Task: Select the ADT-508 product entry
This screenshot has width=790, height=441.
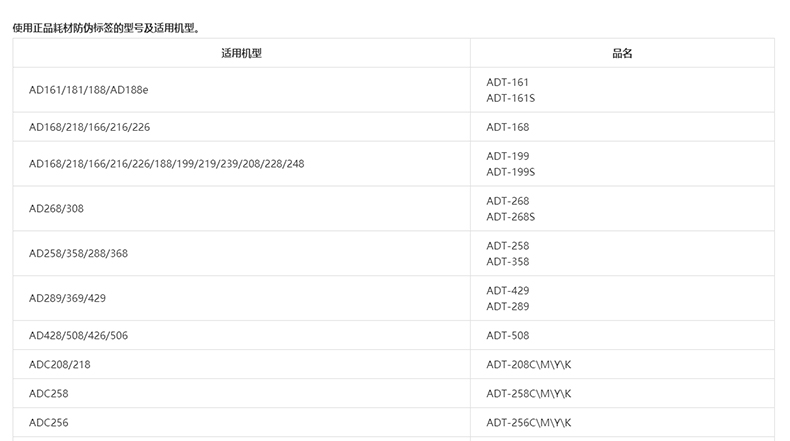Action: click(507, 336)
